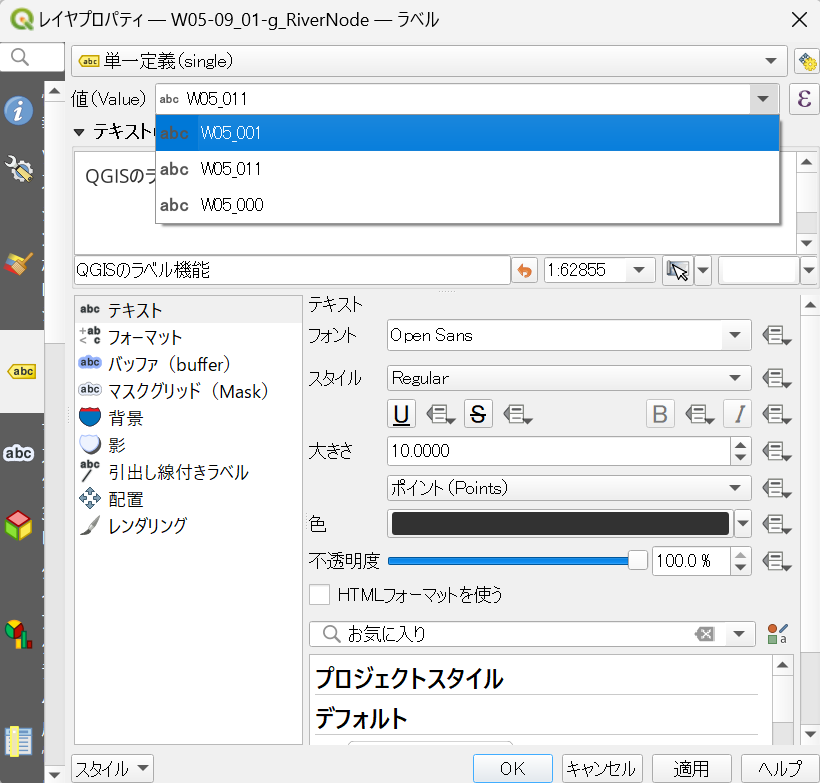
Task: Open the color picker dropdown arrow
Action: click(743, 524)
